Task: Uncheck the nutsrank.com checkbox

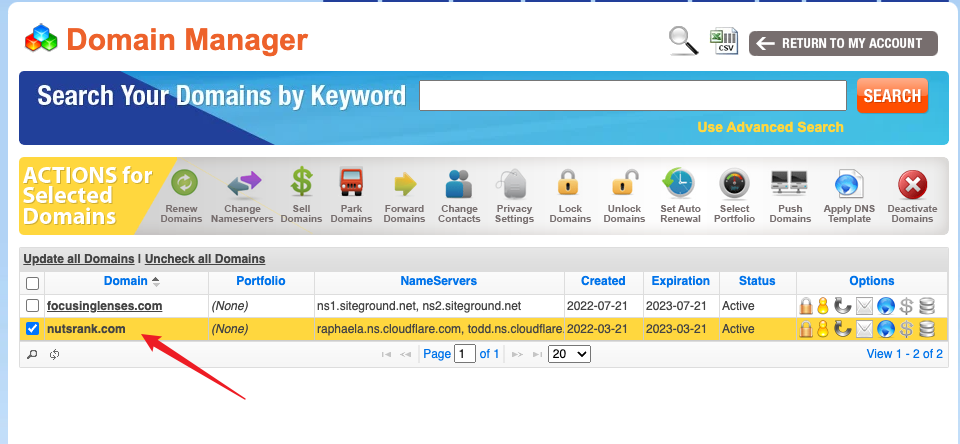Action: [32, 329]
